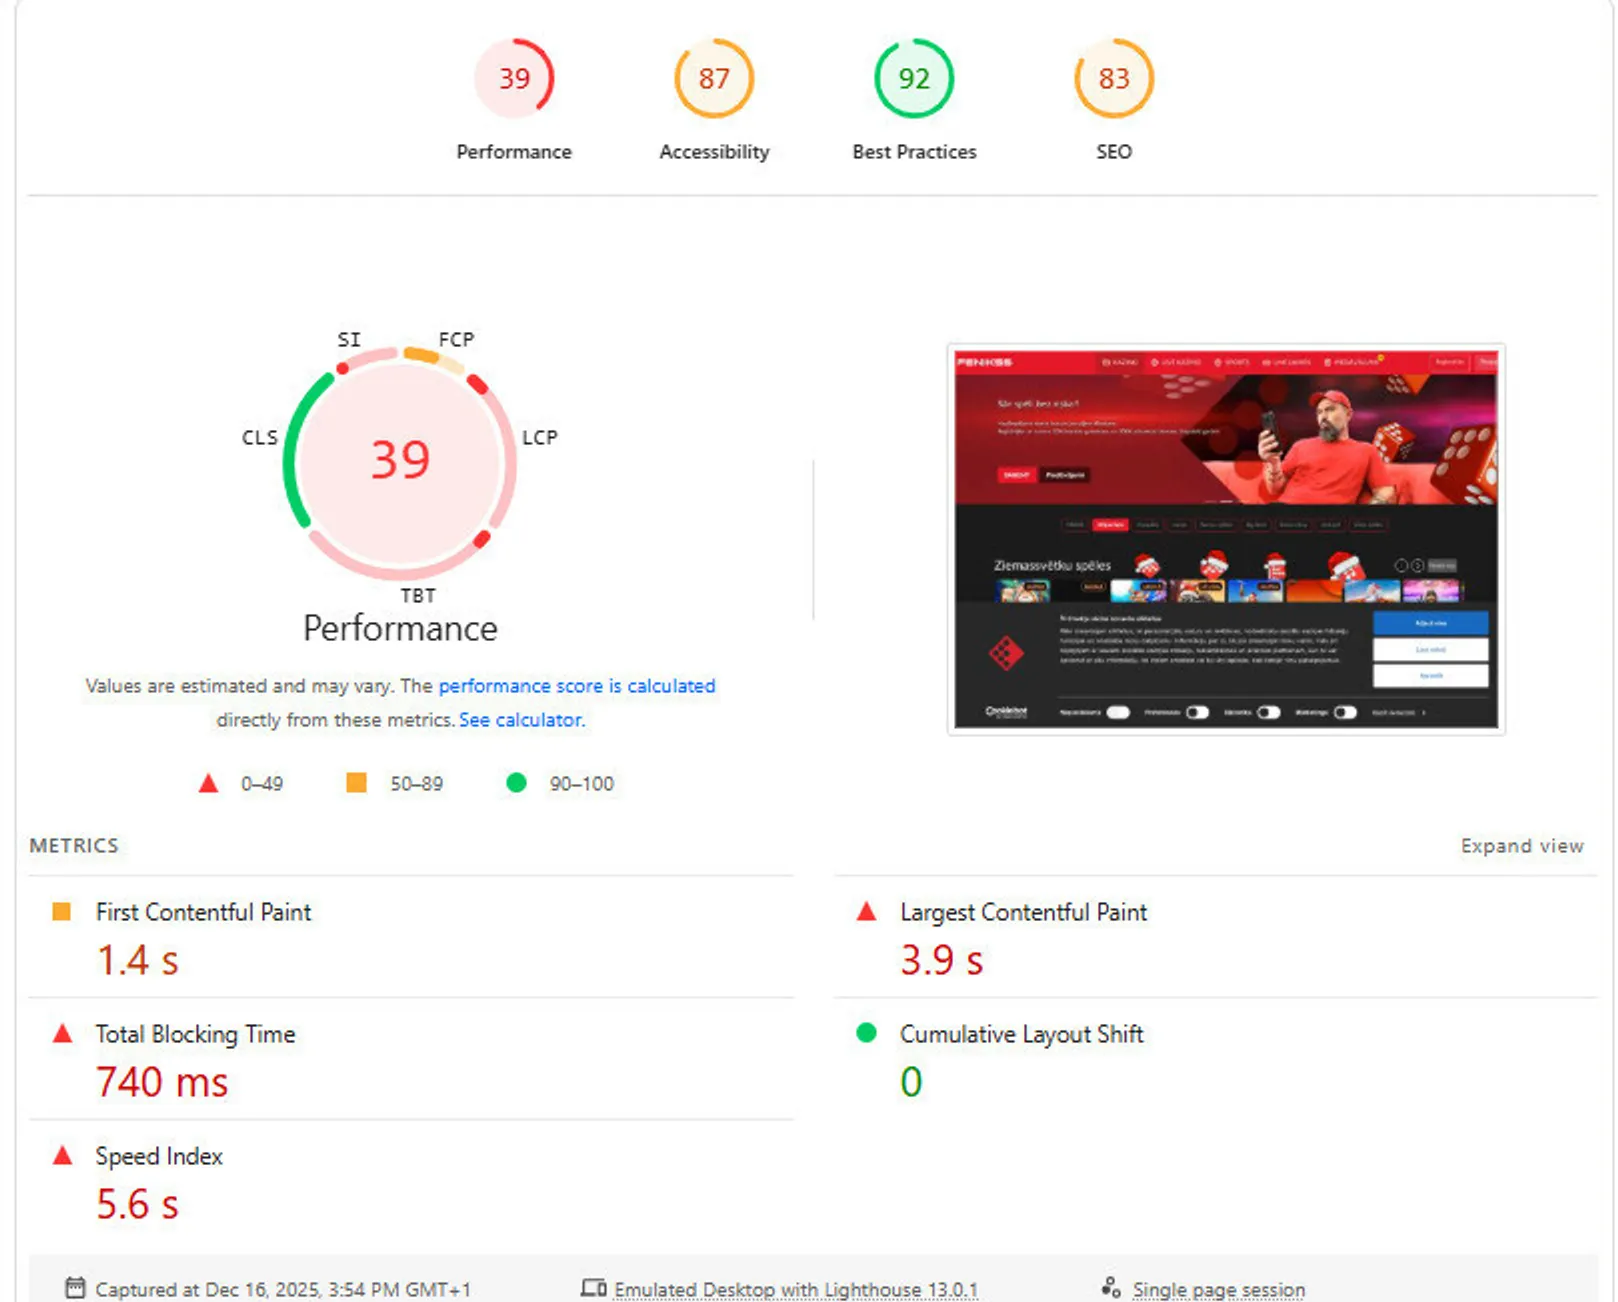Viewport: 1618px width, 1302px height.
Task: Click the Performance score gauge showing 39
Action: tap(514, 78)
